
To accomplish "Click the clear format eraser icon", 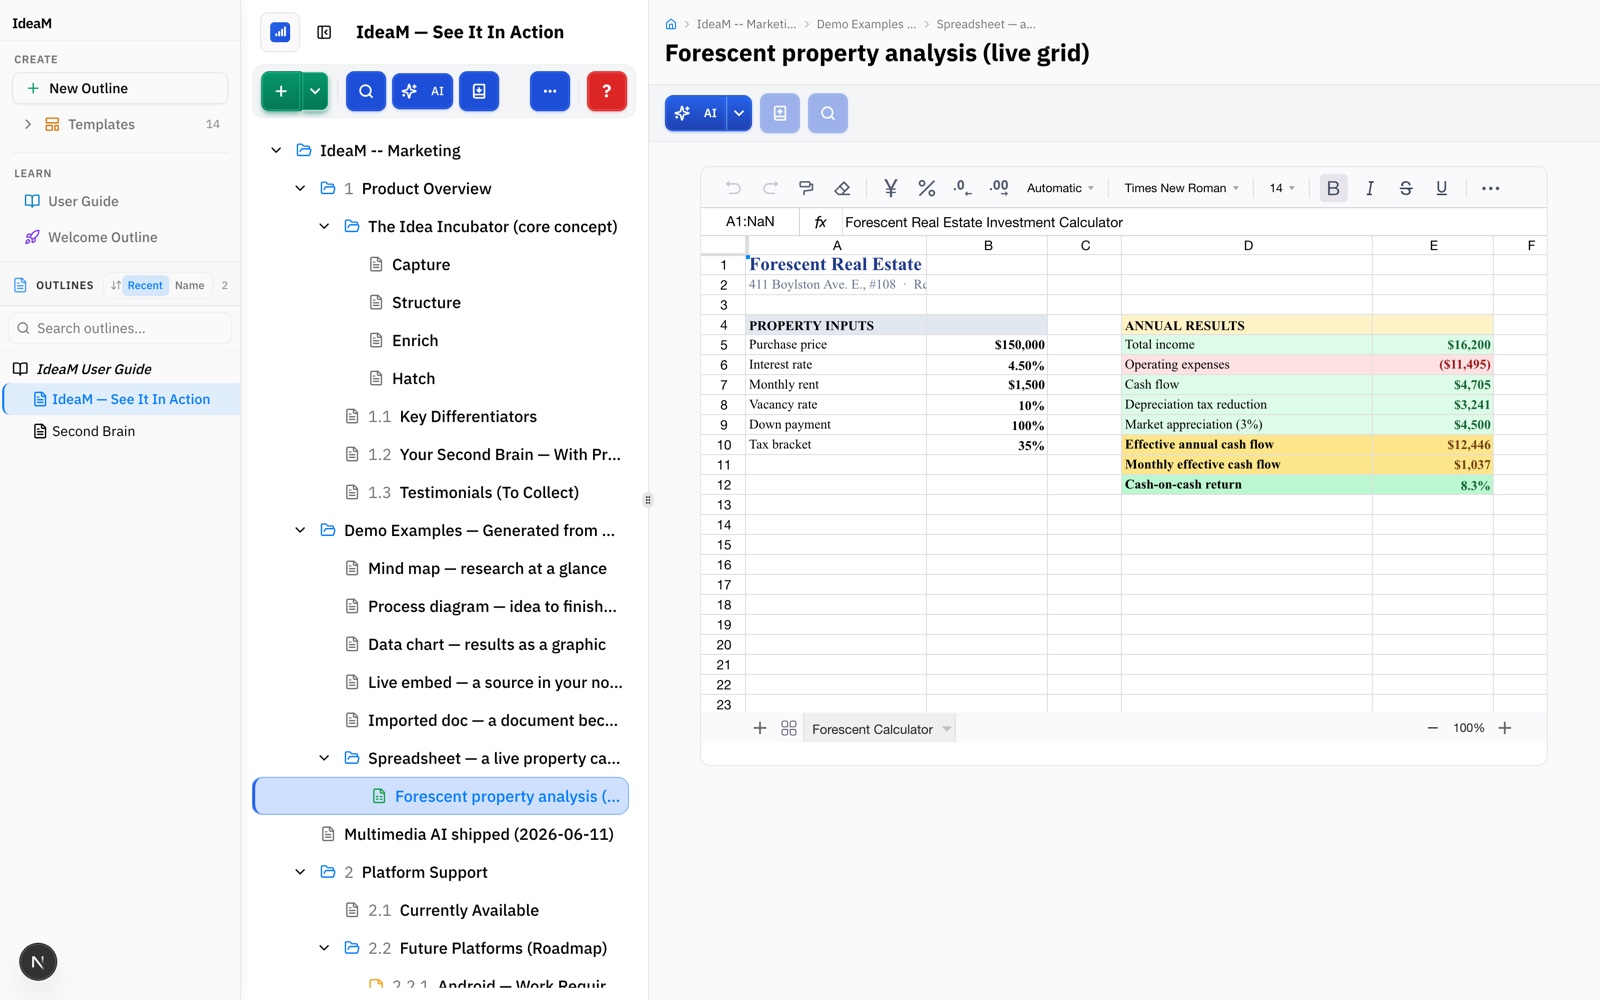I will (842, 188).
